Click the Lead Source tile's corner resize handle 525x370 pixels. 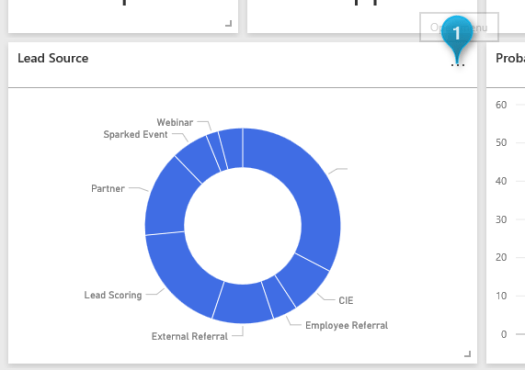[468, 354]
